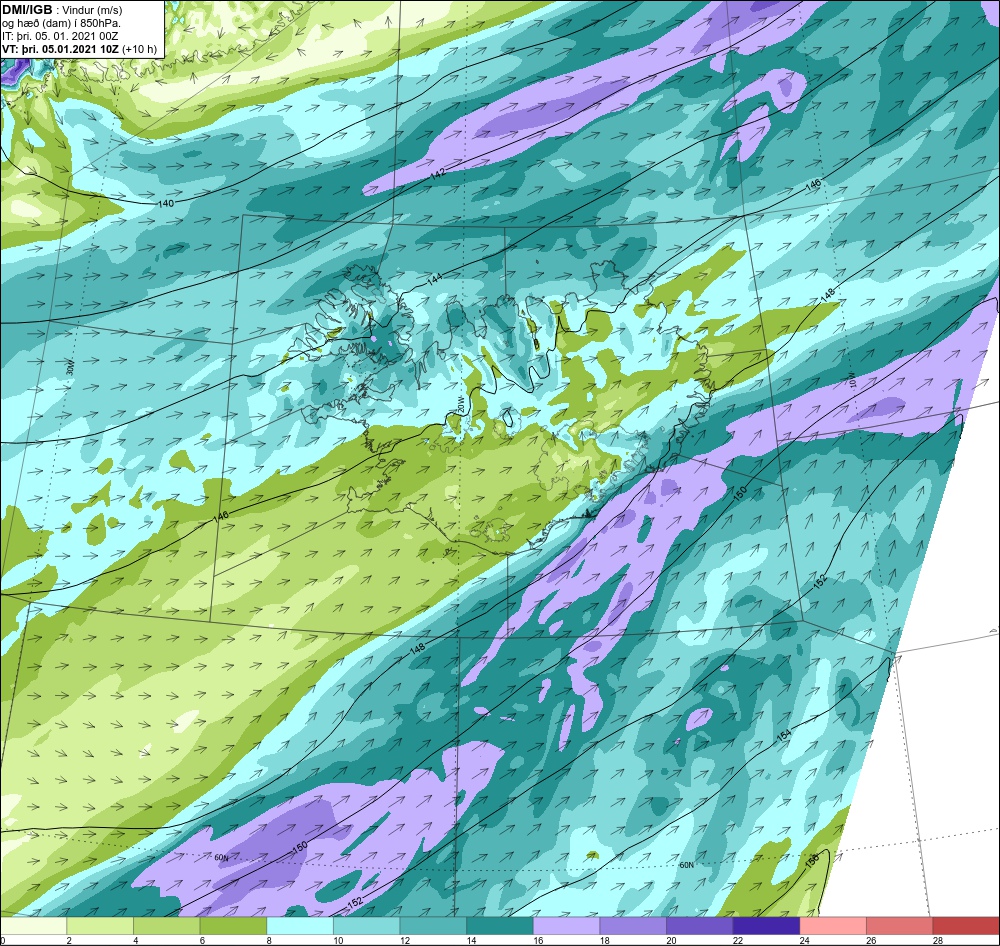Select the 26–28 m/s salmon legend swatch

(899, 926)
